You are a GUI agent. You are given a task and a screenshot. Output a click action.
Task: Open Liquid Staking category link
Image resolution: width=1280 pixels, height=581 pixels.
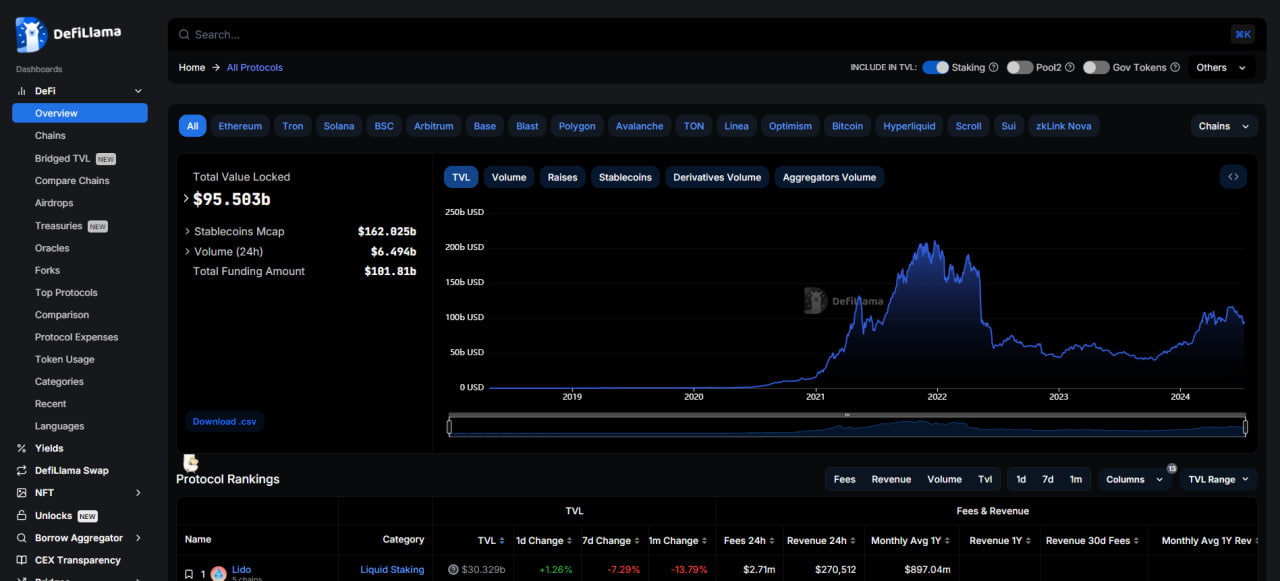[392, 570]
